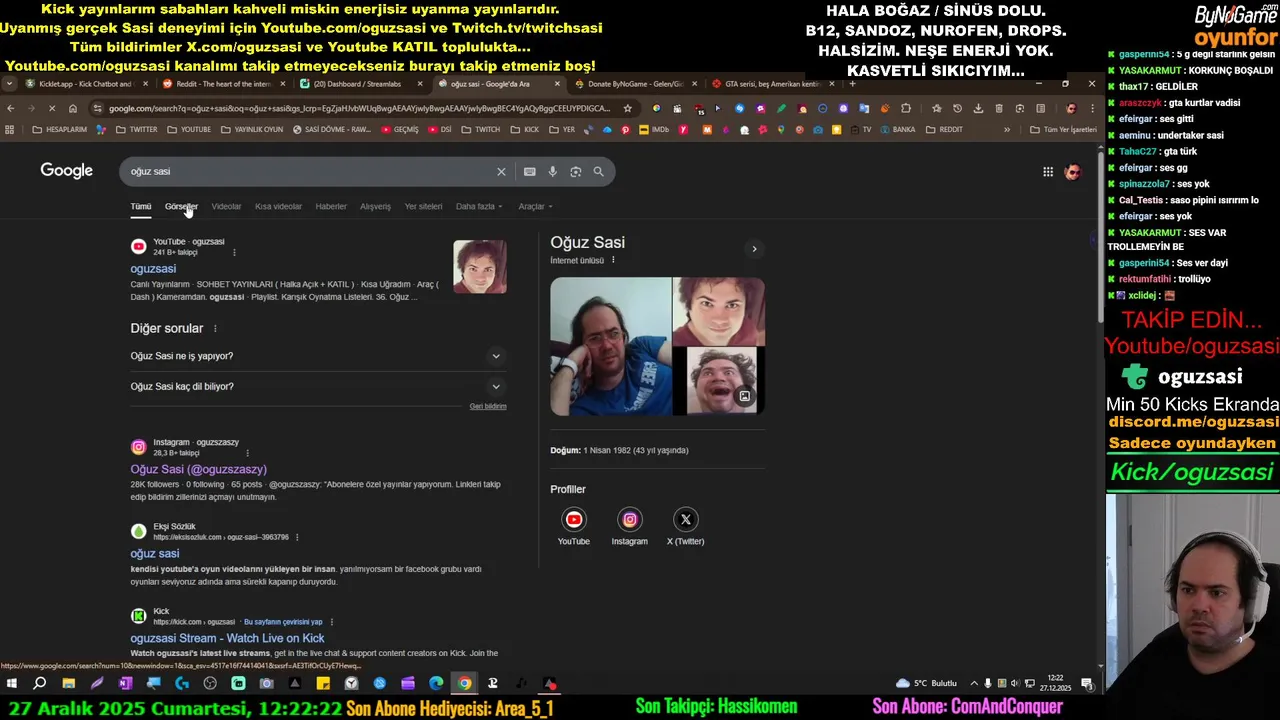This screenshot has width=1280, height=720.
Task: Open Windows taskbar search
Action: (x=40, y=684)
